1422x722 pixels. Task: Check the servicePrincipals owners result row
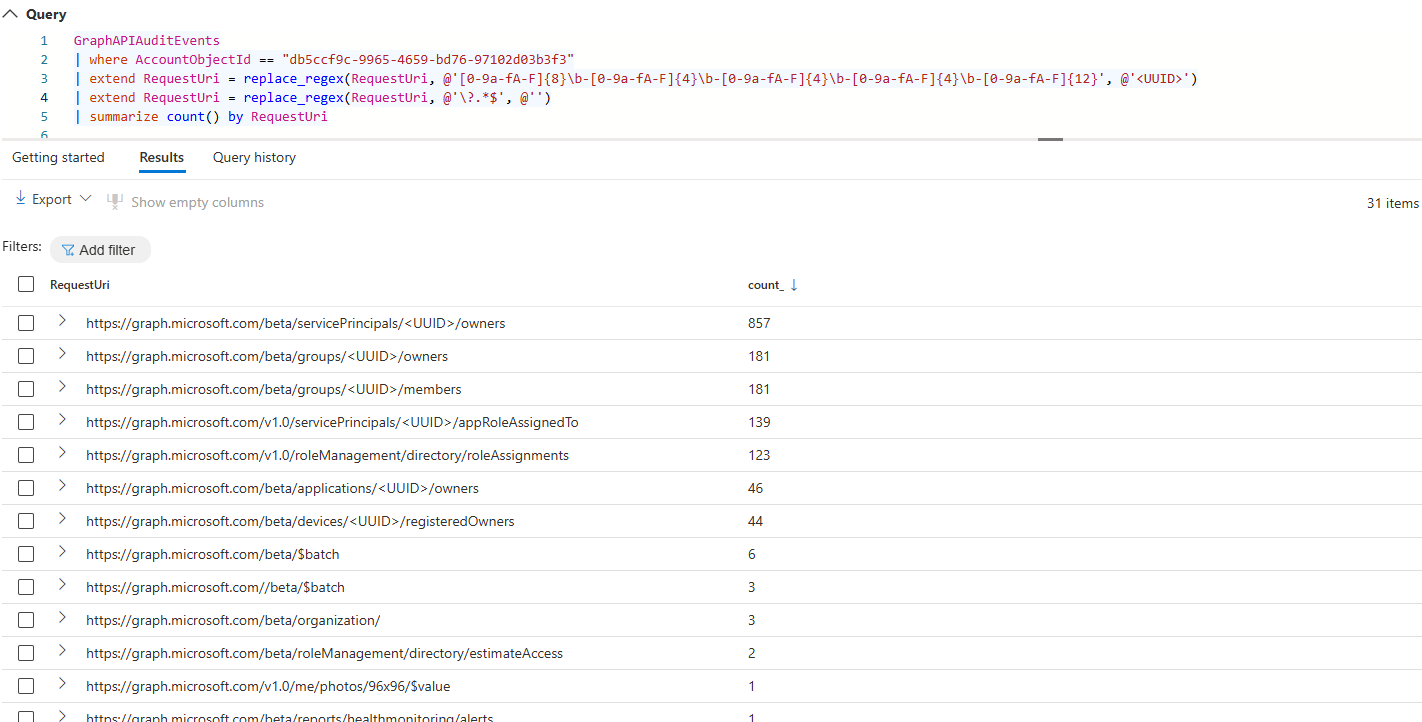point(26,322)
